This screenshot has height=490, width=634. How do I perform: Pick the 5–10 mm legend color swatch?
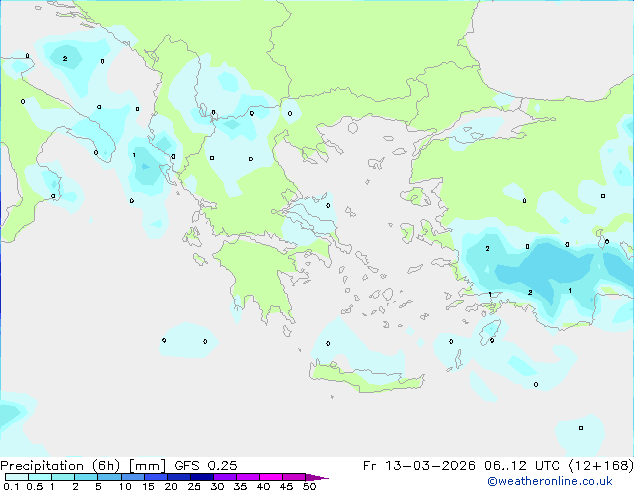tap(109, 477)
